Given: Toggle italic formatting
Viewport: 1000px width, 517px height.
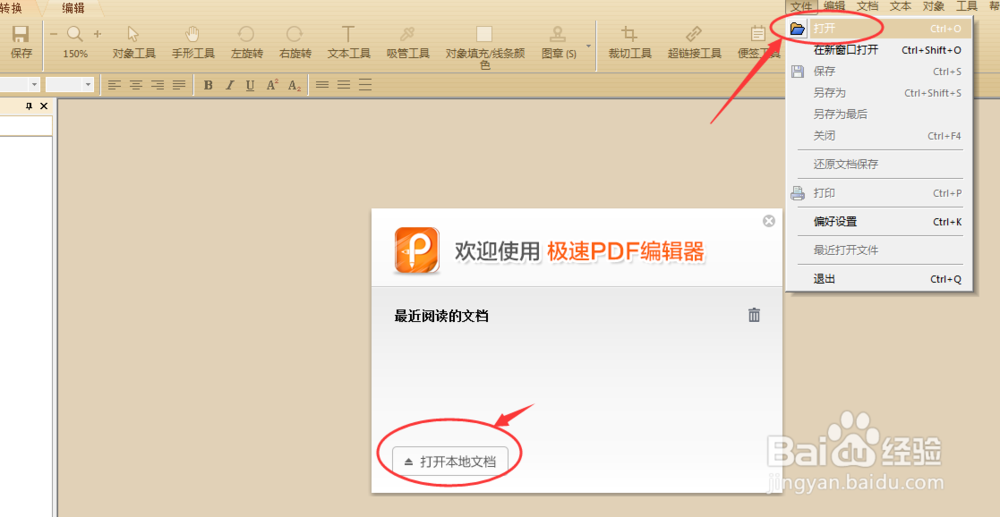Looking at the screenshot, I should (x=230, y=85).
